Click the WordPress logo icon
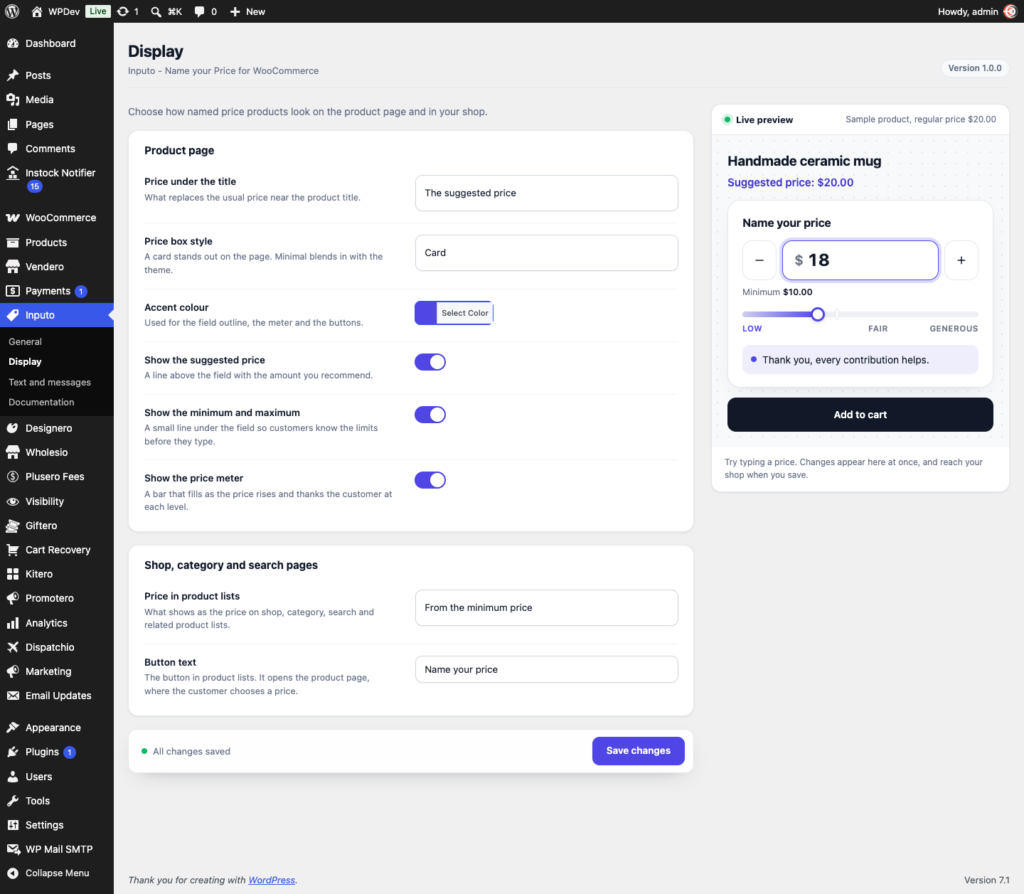 [12, 11]
